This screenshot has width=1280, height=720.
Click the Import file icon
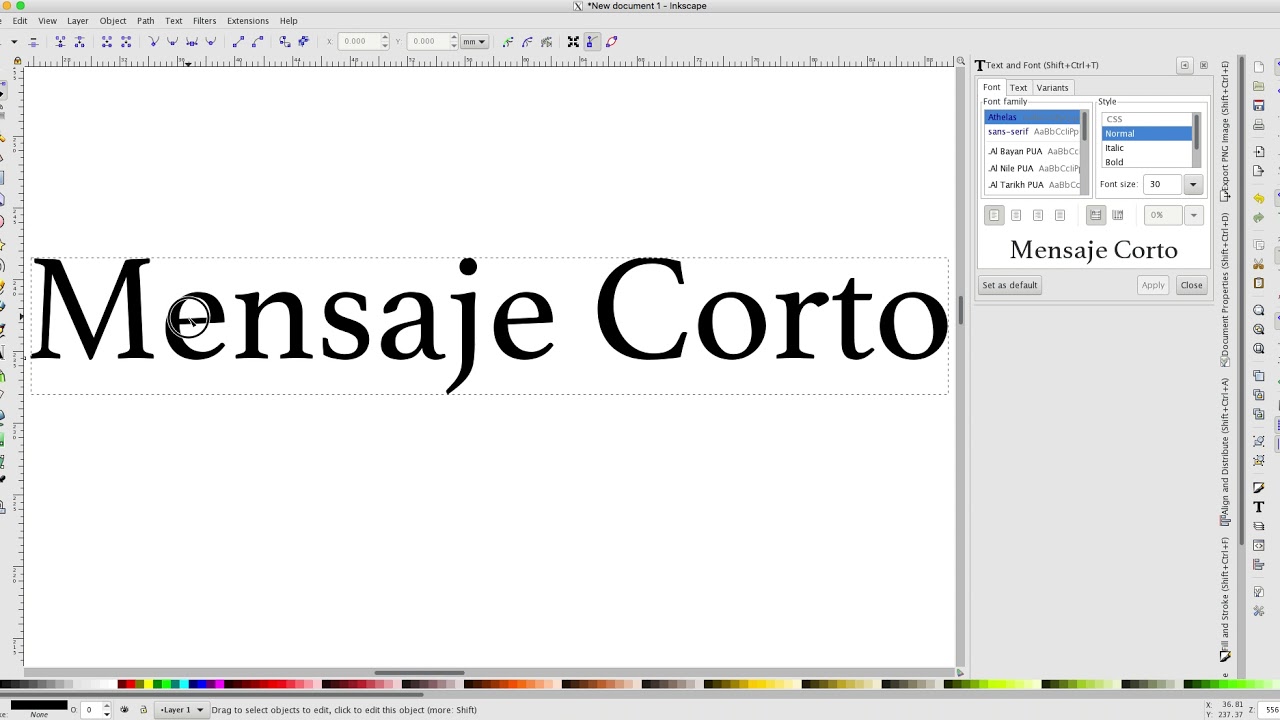(x=1259, y=152)
